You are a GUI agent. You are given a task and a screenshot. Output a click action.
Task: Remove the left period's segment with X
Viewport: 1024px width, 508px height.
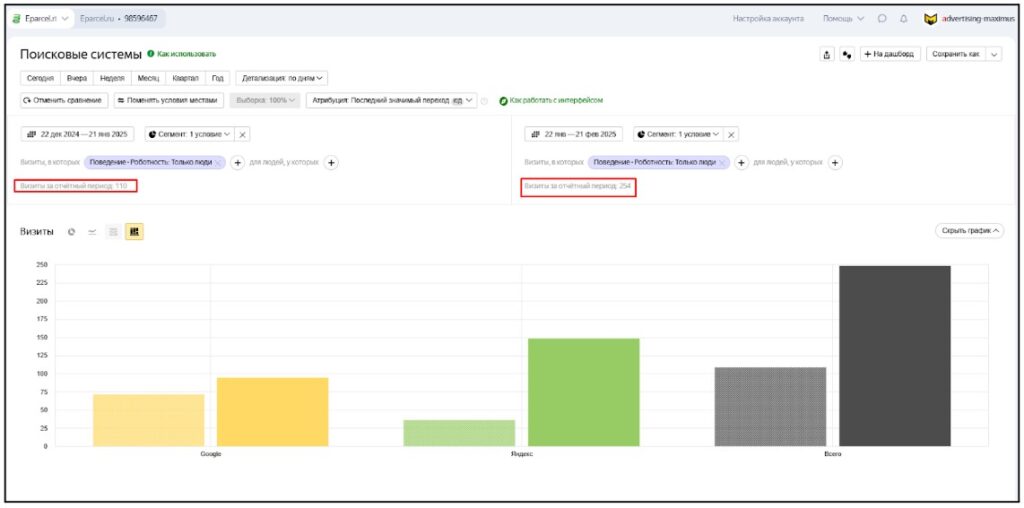(x=243, y=134)
